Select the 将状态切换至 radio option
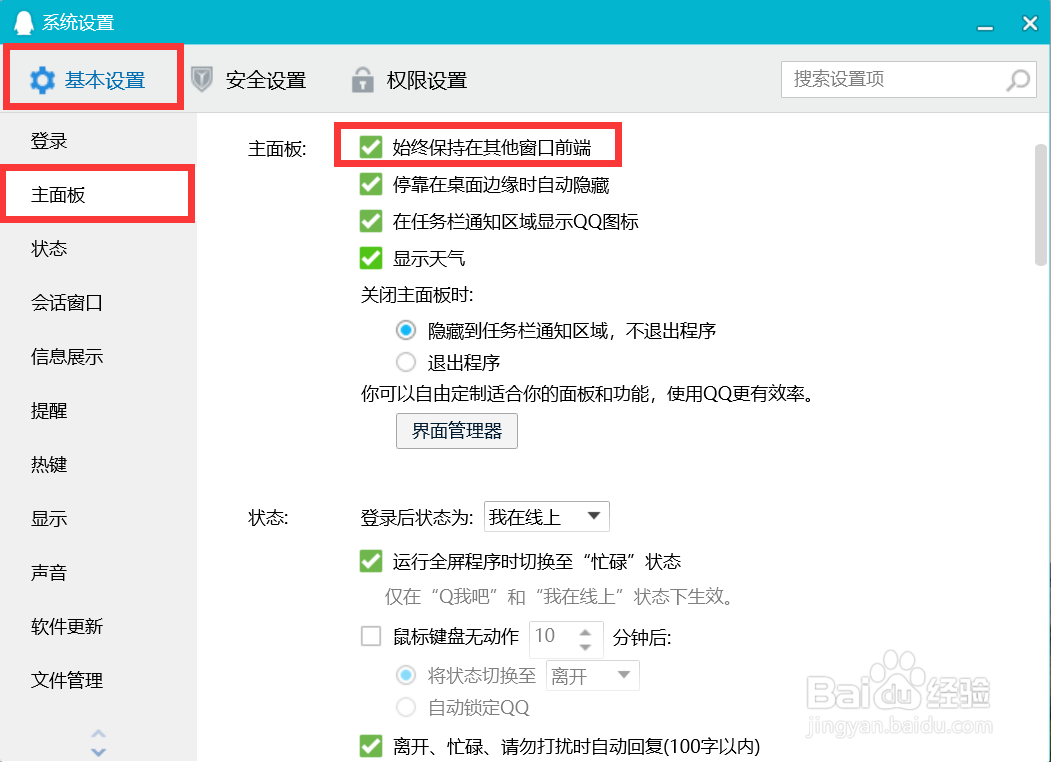This screenshot has width=1051, height=762. 406,675
